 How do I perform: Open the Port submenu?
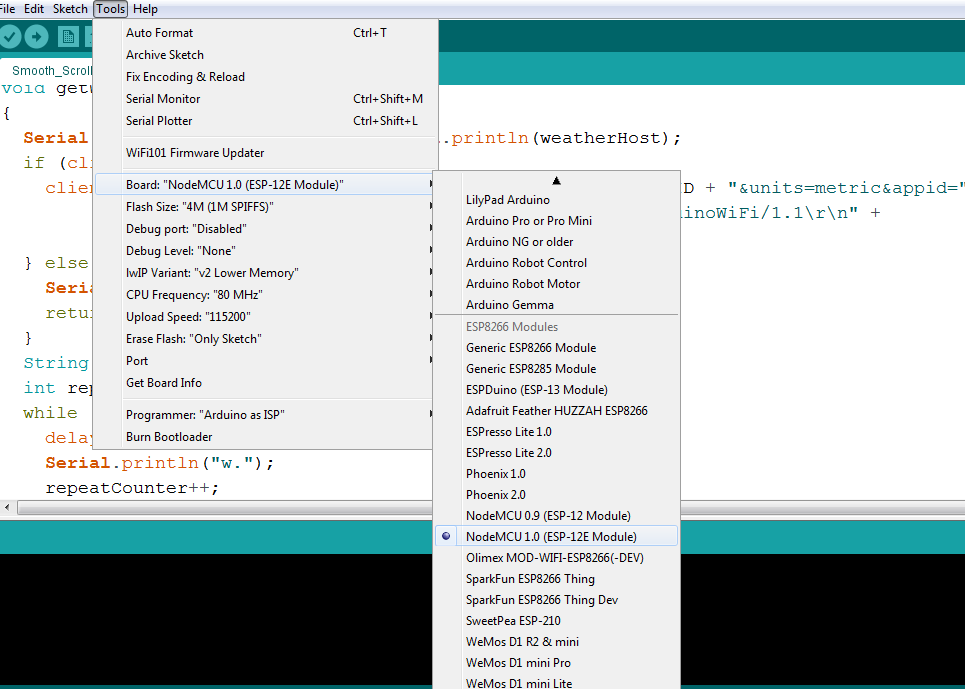click(x=265, y=361)
